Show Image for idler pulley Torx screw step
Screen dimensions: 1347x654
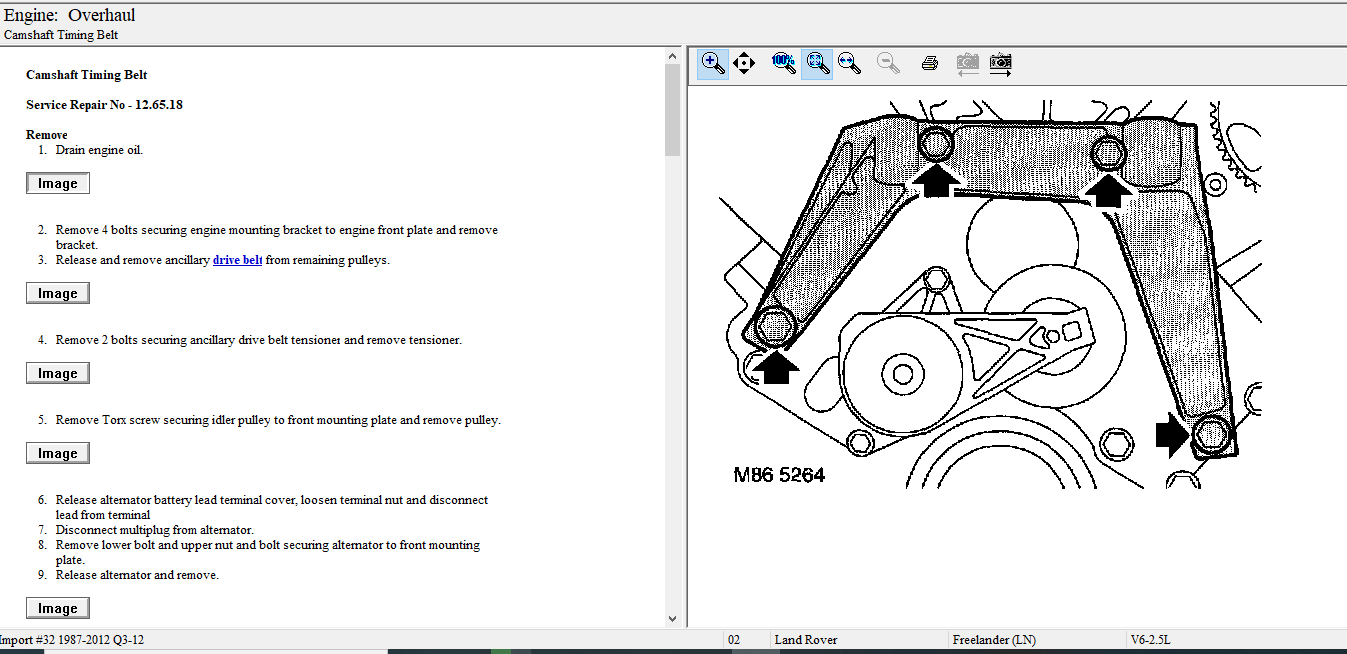pyautogui.click(x=58, y=453)
